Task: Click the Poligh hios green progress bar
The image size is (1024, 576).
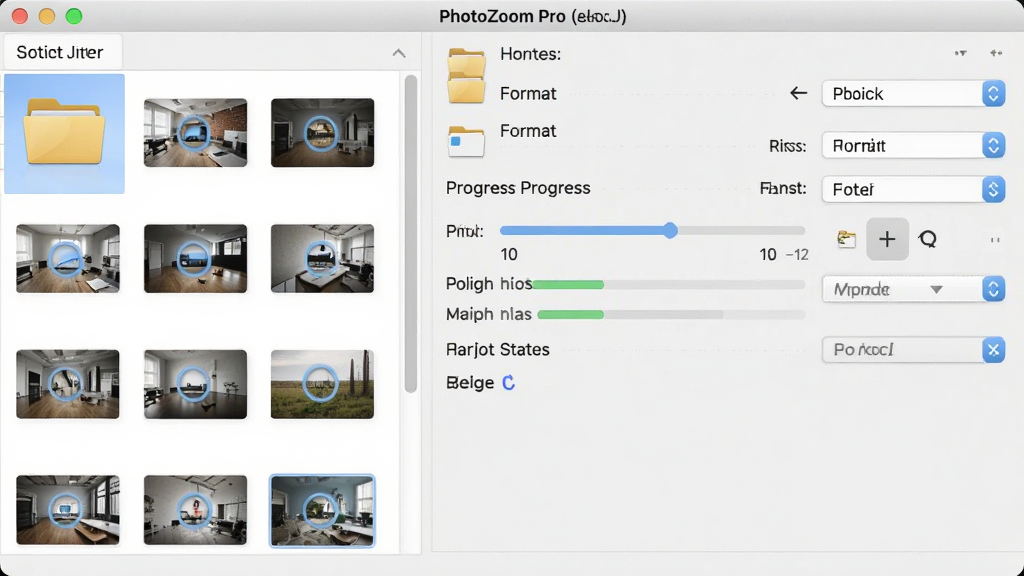Action: pos(568,284)
